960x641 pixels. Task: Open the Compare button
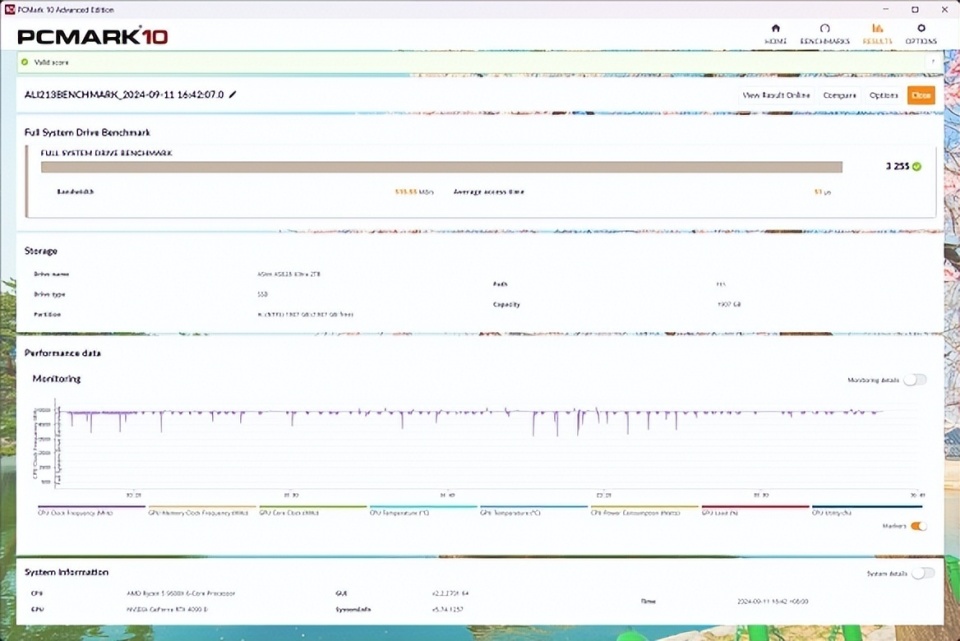839,96
